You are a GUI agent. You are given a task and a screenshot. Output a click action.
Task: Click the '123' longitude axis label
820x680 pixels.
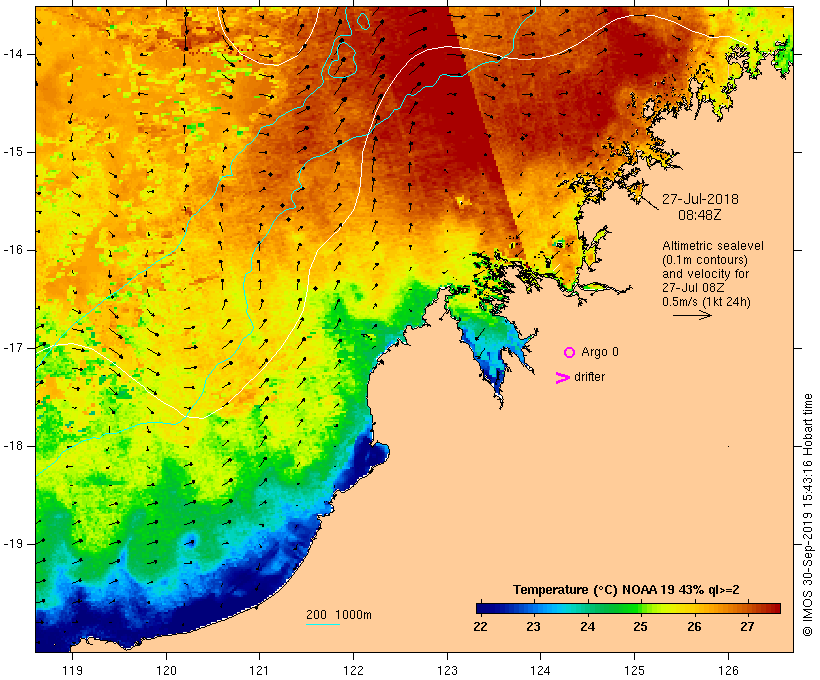(447, 671)
